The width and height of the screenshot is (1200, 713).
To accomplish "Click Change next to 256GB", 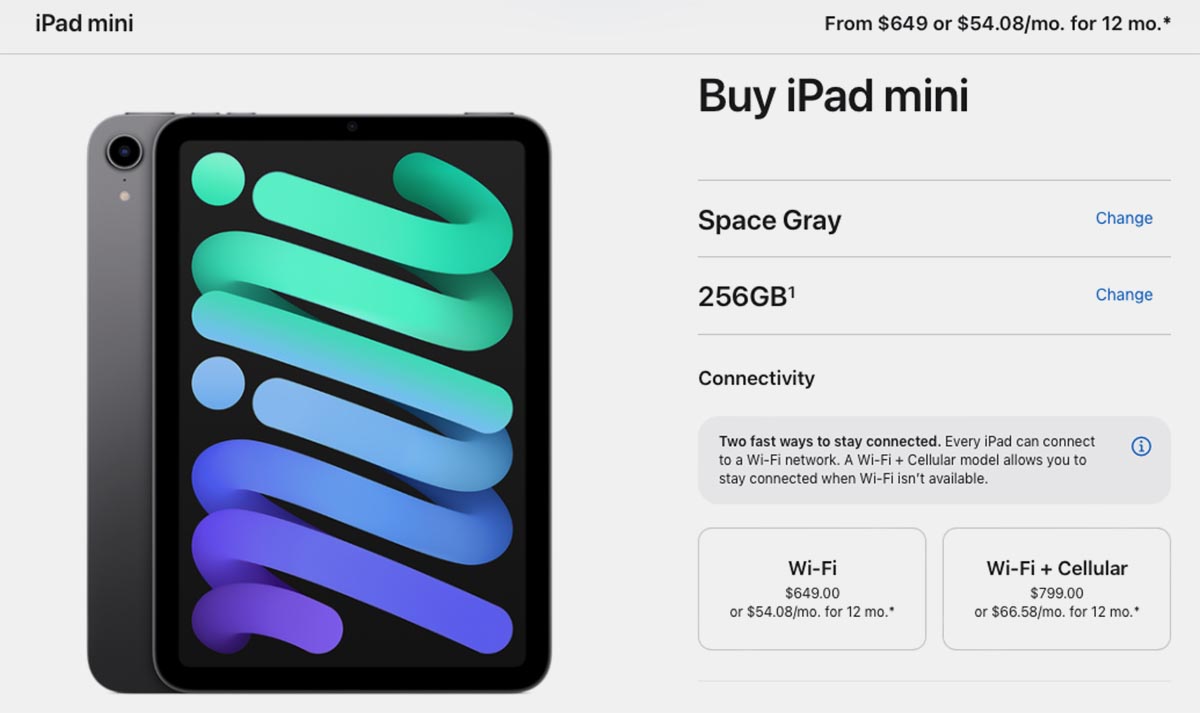I will (x=1124, y=295).
